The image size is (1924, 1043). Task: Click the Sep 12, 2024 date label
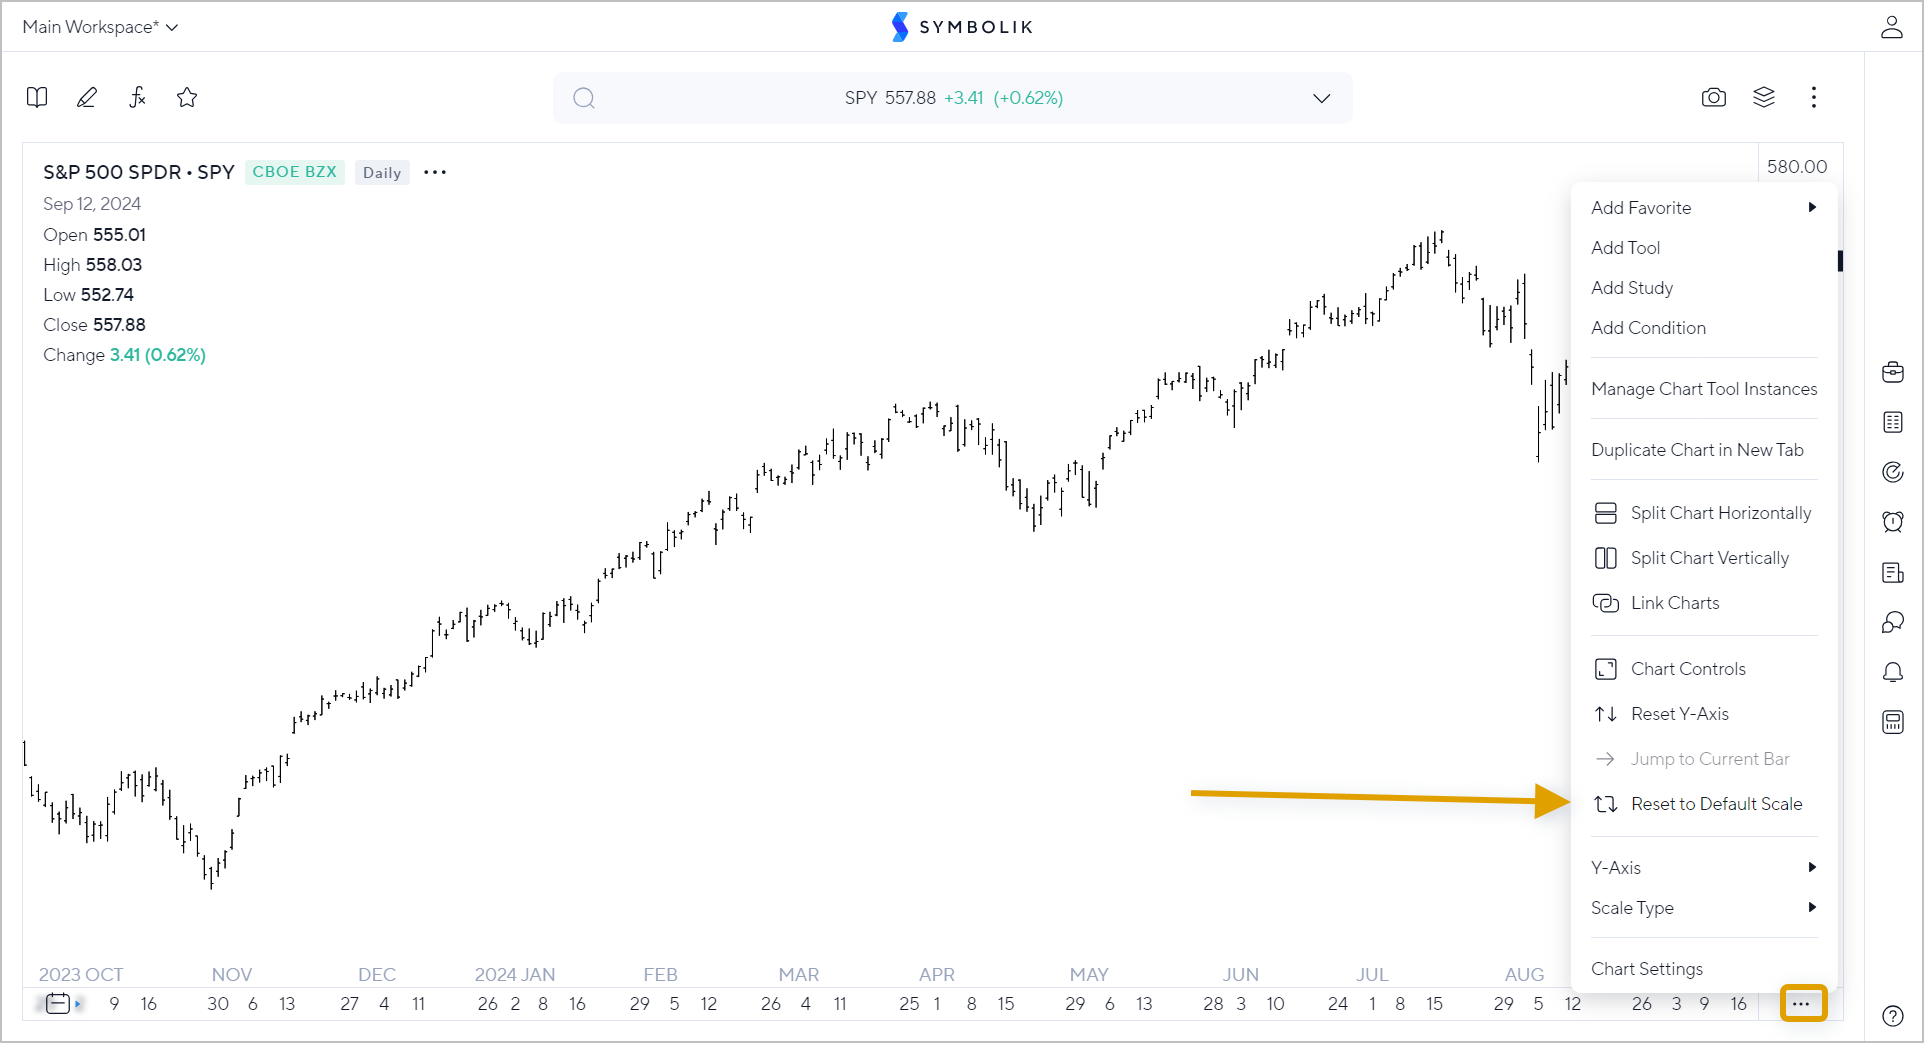tap(92, 204)
